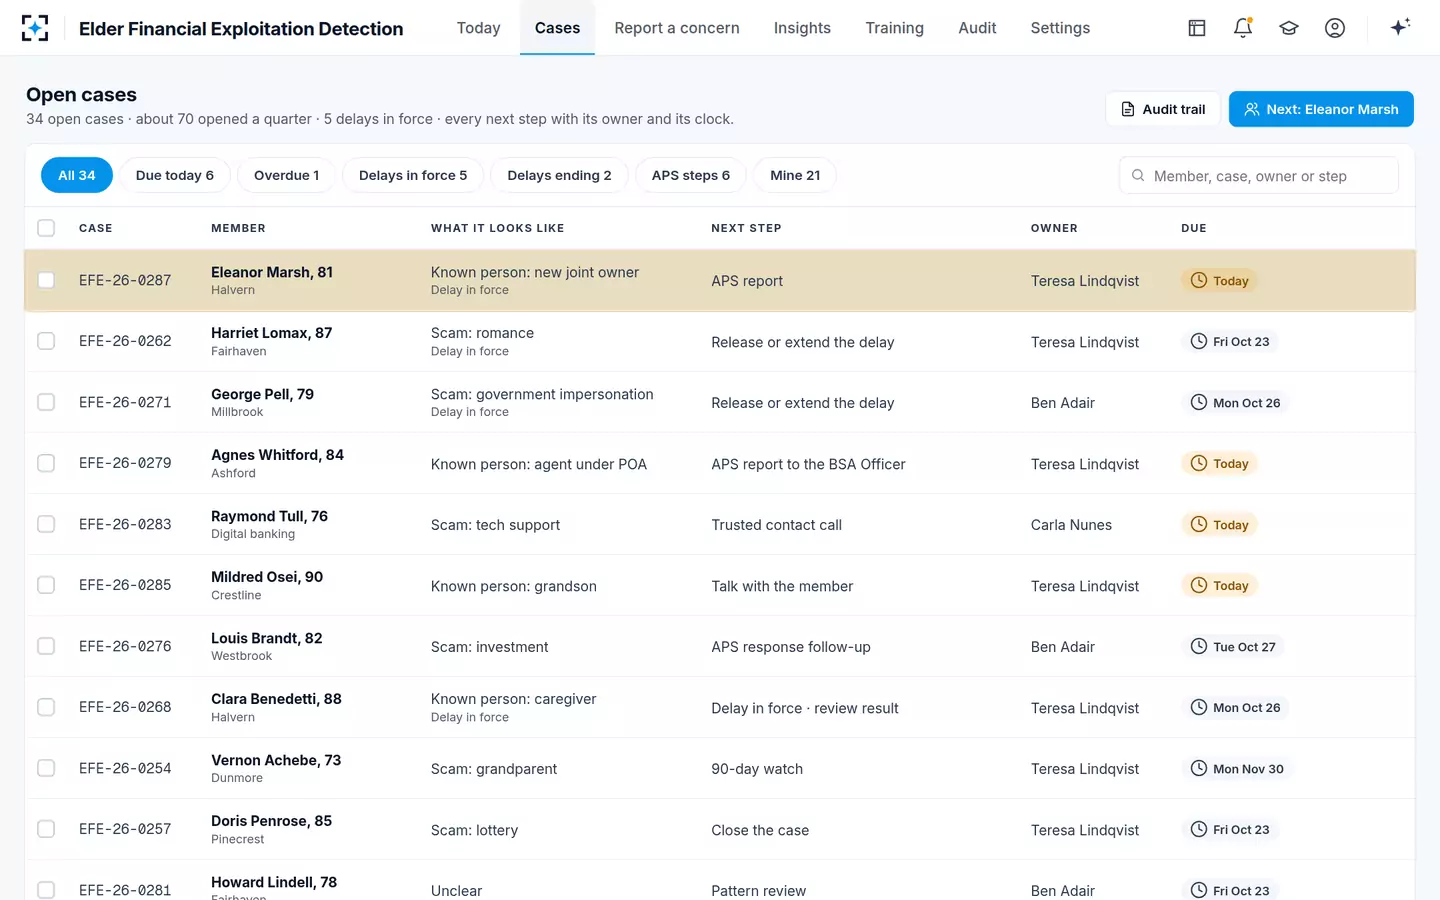1440x900 pixels.
Task: Open Report a concern tab
Action: tap(677, 28)
